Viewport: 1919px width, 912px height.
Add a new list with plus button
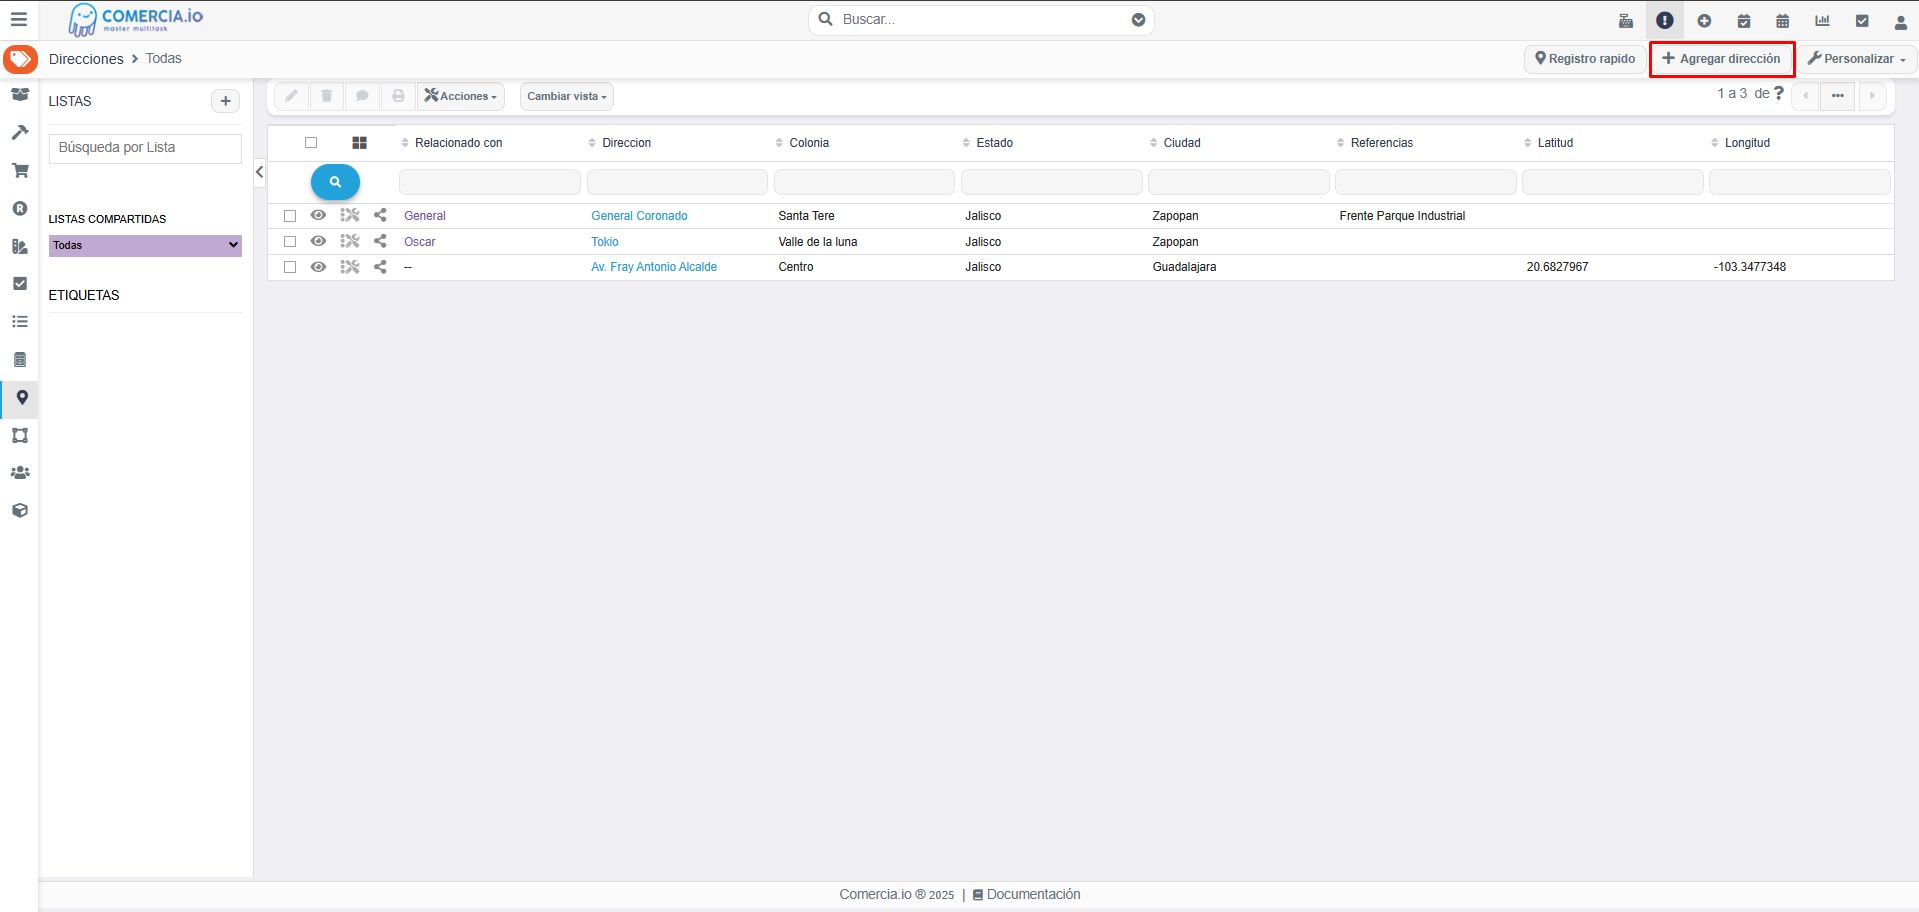(x=225, y=101)
